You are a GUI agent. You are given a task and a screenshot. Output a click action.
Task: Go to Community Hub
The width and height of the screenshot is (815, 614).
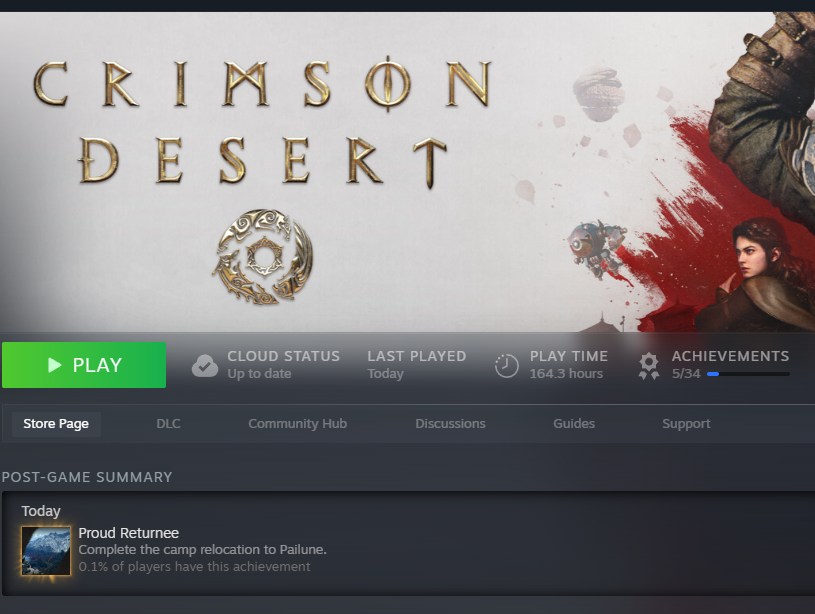pyautogui.click(x=297, y=424)
